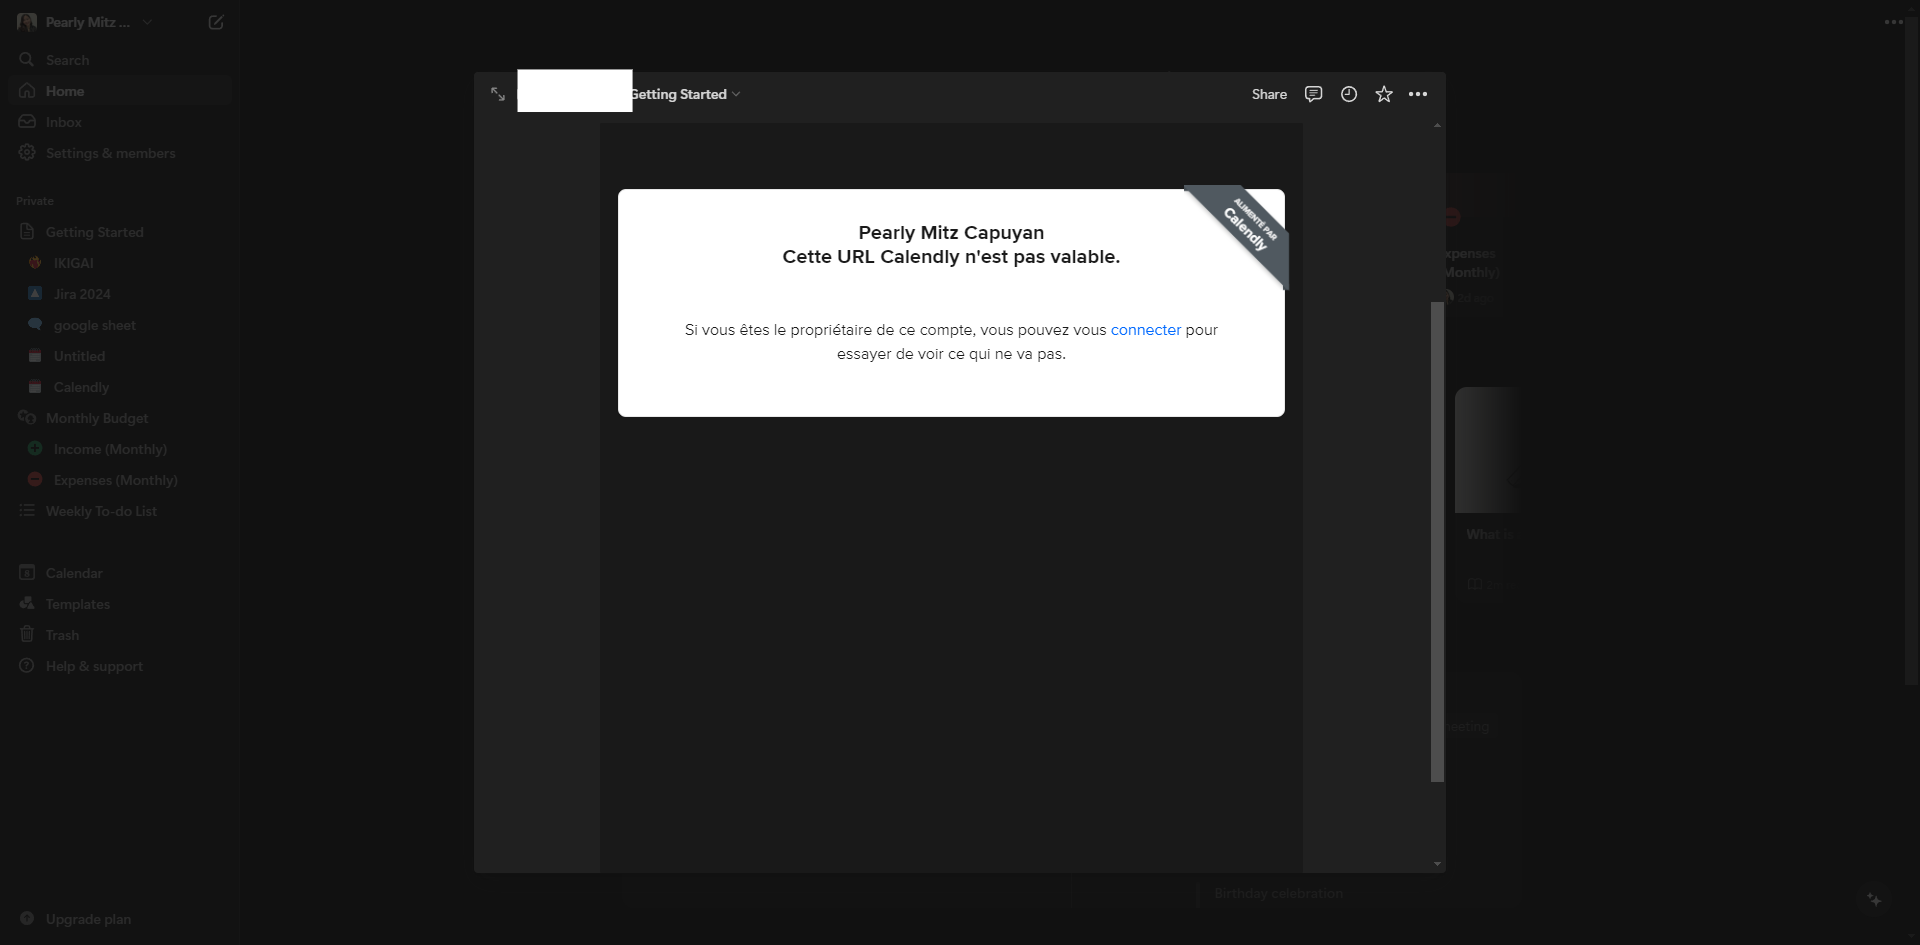The image size is (1920, 945).
Task: Click Upgrade plan circle arrow icon
Action: point(27,918)
